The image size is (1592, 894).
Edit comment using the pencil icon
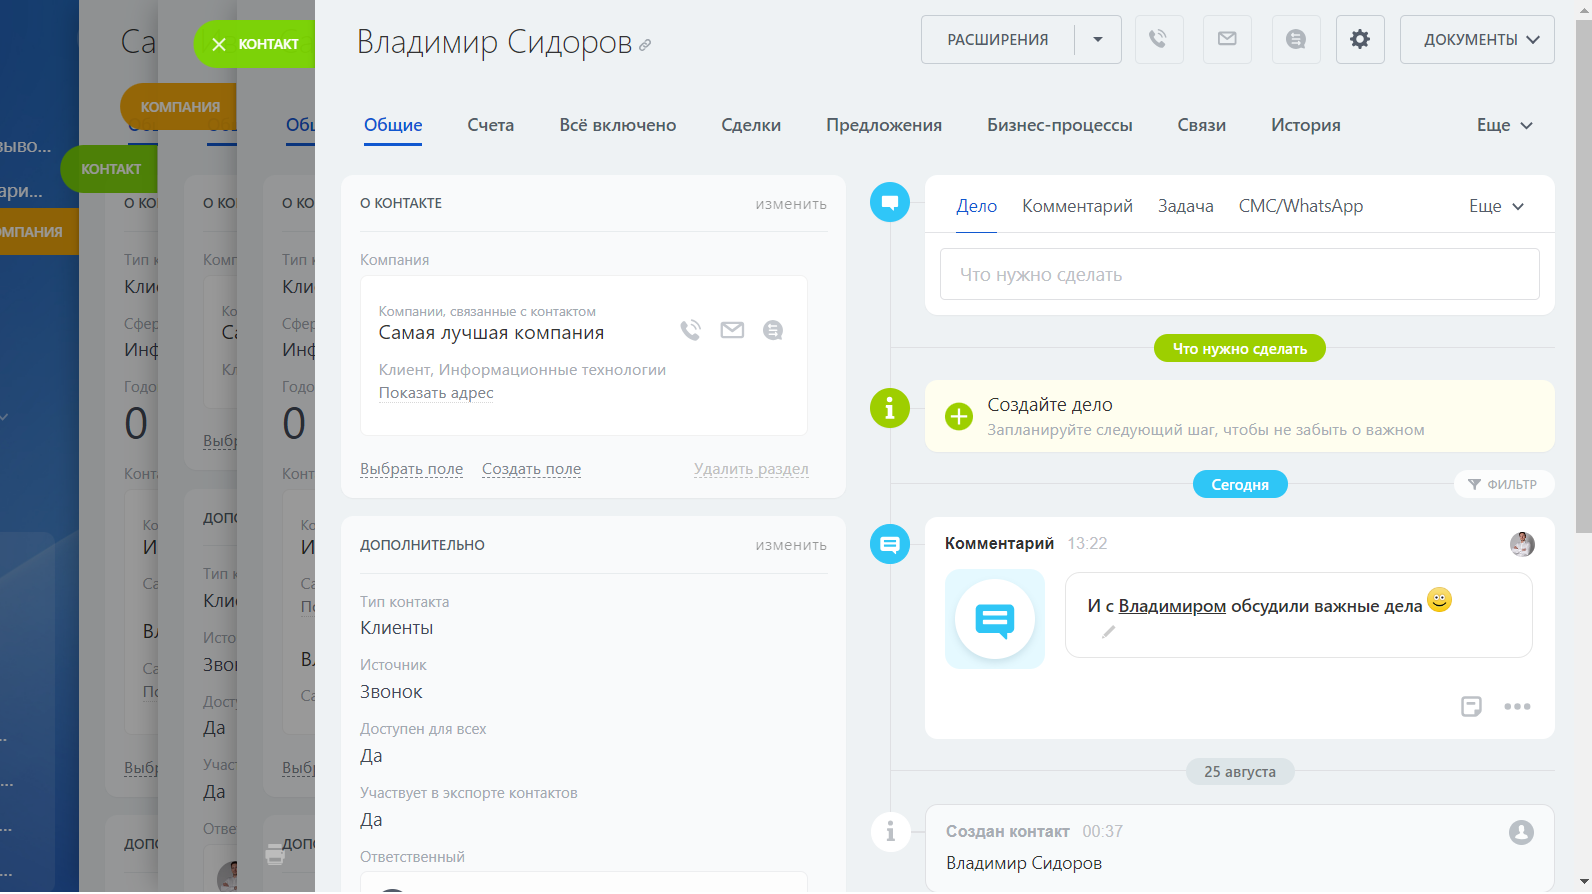tap(1108, 632)
